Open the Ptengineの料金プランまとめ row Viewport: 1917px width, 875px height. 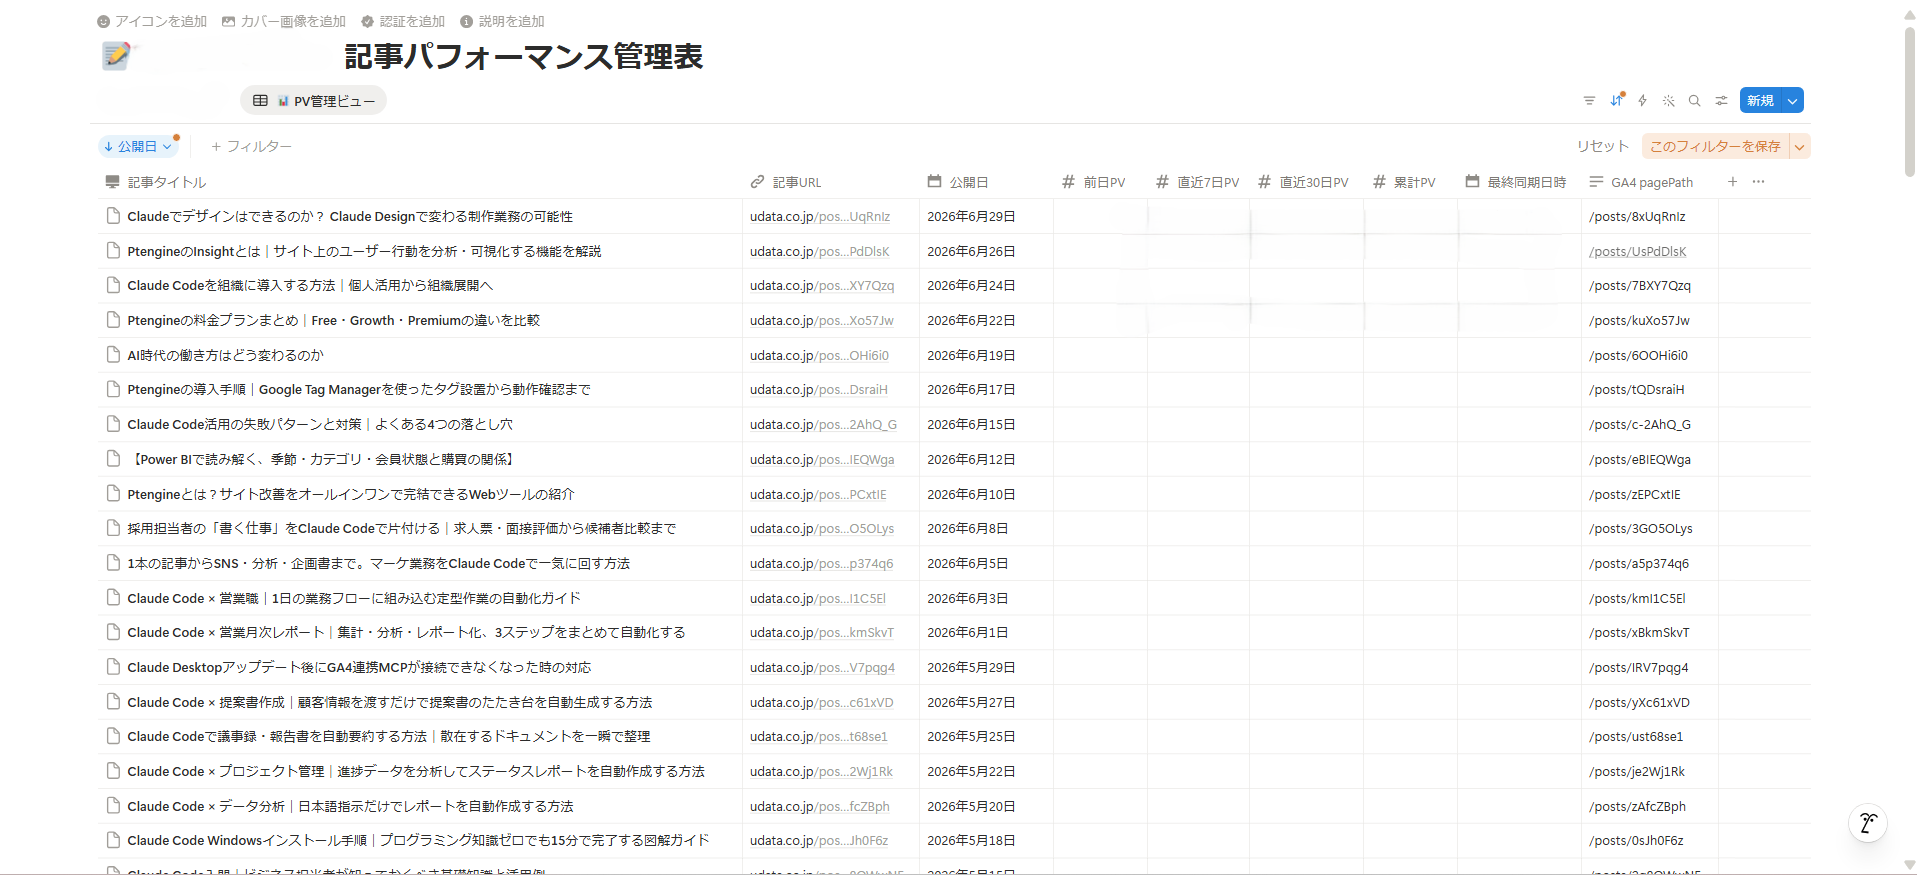[333, 320]
